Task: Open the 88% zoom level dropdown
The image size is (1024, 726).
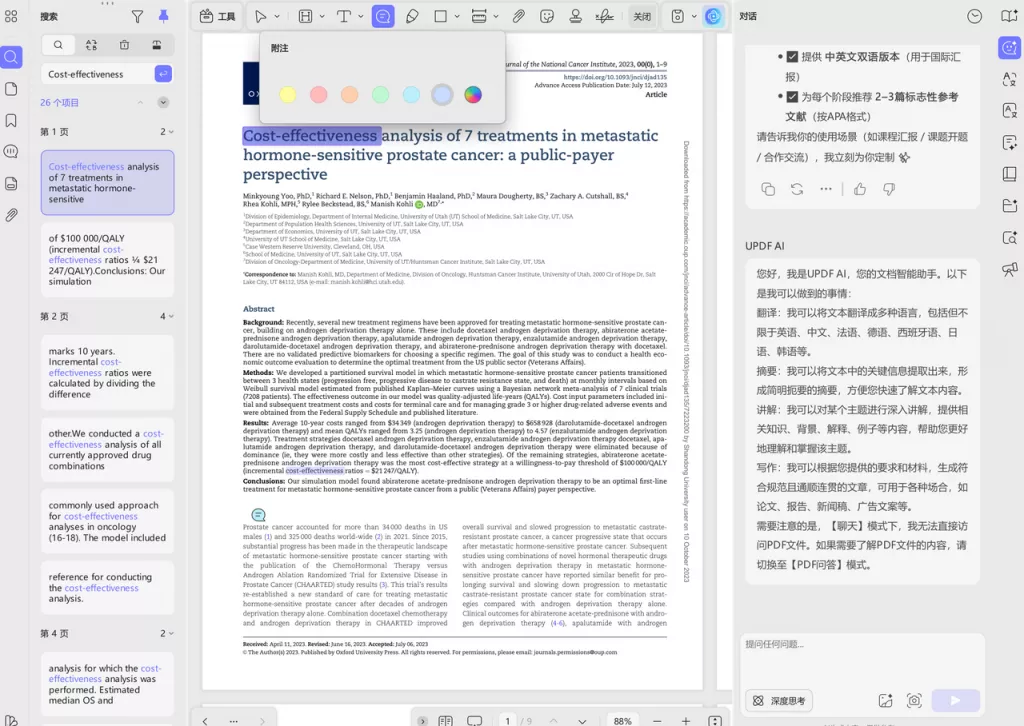Action: click(x=622, y=719)
